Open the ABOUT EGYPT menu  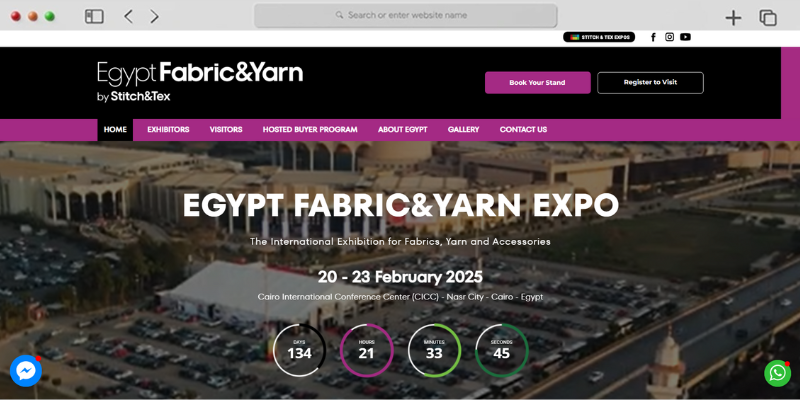[403, 130]
